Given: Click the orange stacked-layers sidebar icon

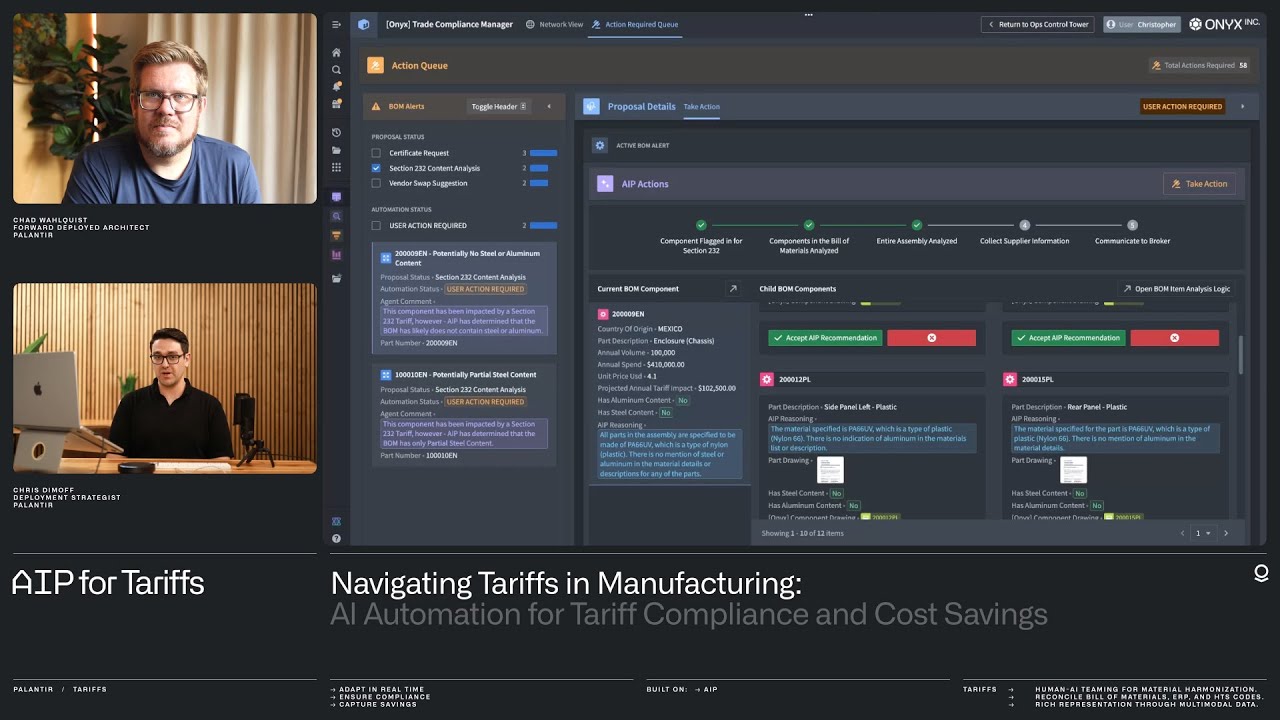Looking at the screenshot, I should [x=336, y=236].
